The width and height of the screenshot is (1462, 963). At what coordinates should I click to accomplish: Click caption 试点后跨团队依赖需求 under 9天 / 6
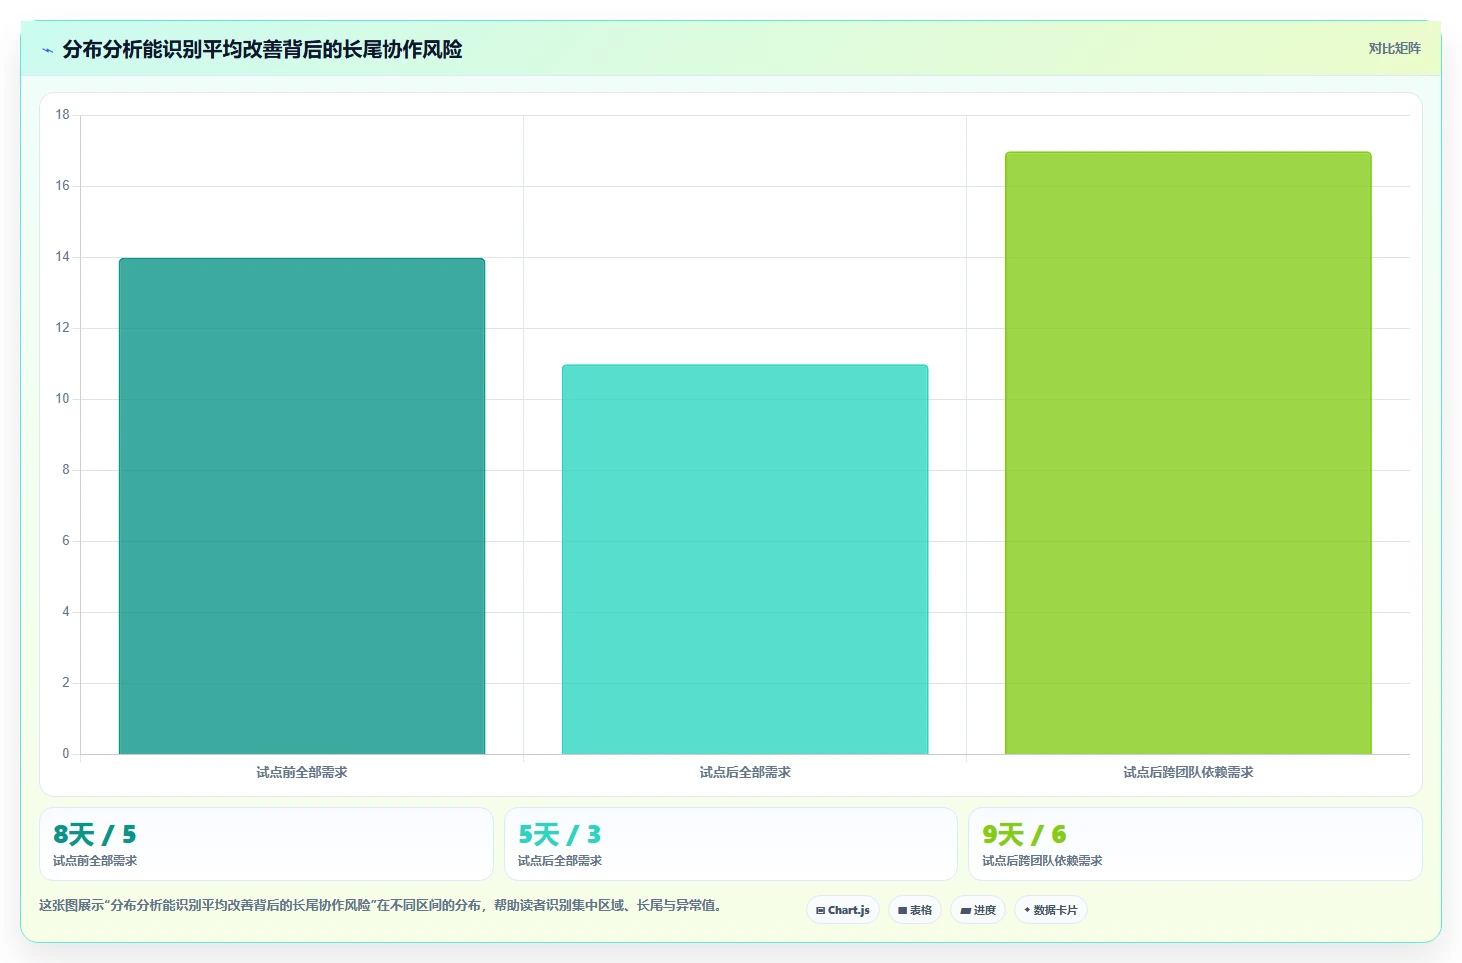tap(1042, 861)
